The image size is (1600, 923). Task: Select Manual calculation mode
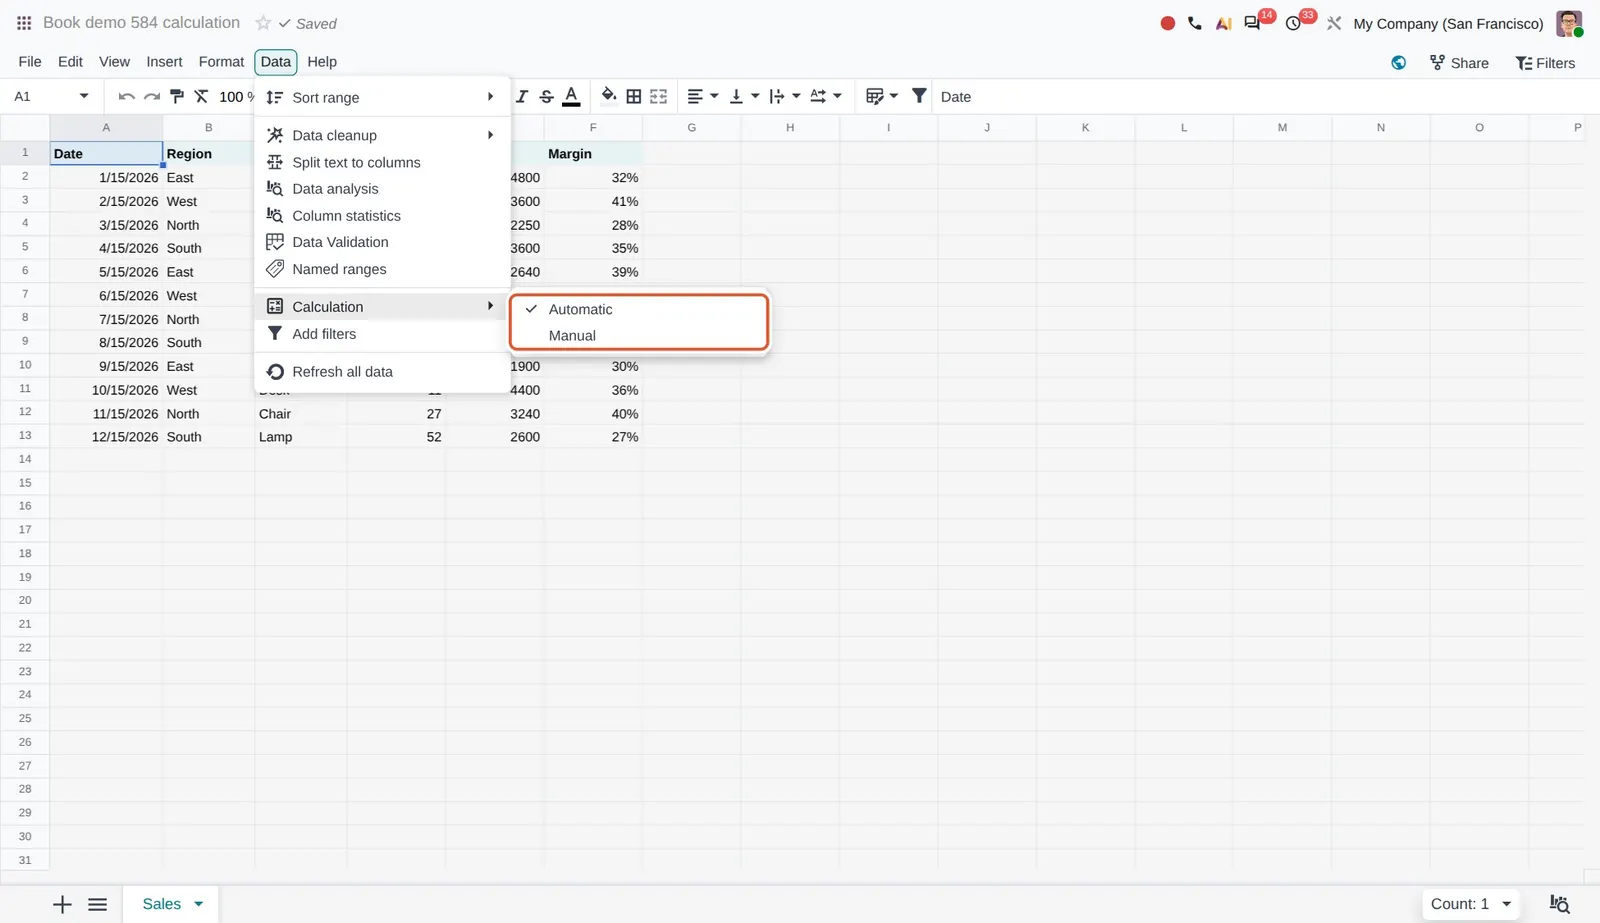pyautogui.click(x=639, y=336)
